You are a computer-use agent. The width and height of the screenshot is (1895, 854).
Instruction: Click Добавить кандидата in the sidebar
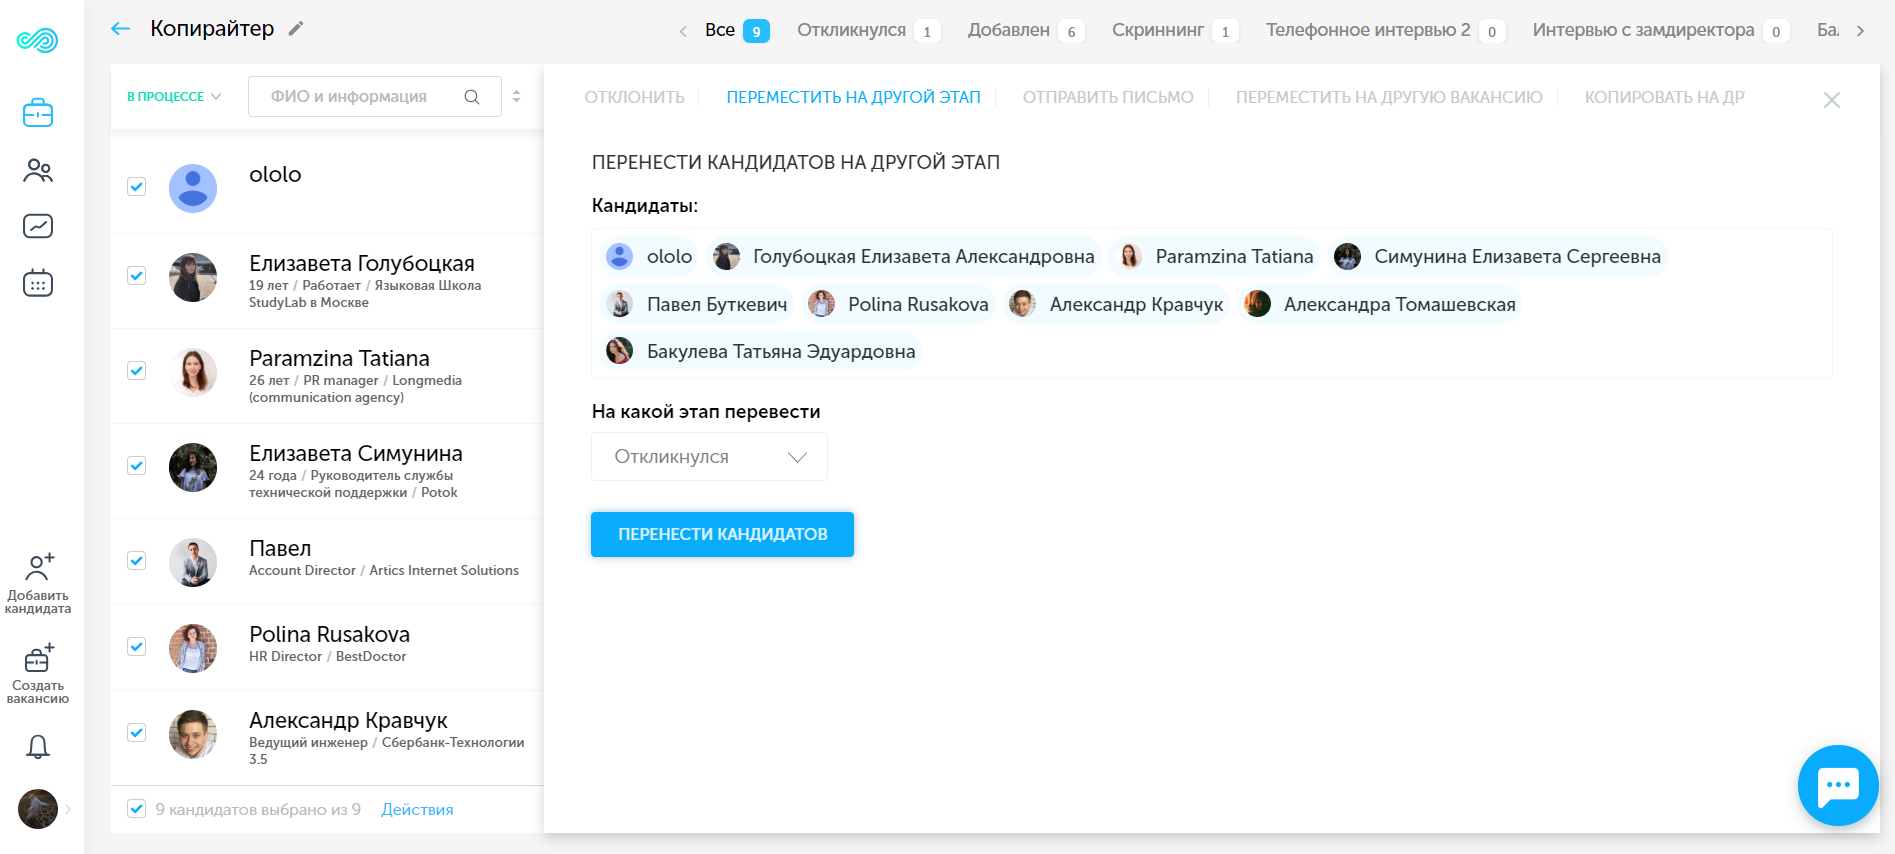tap(38, 583)
